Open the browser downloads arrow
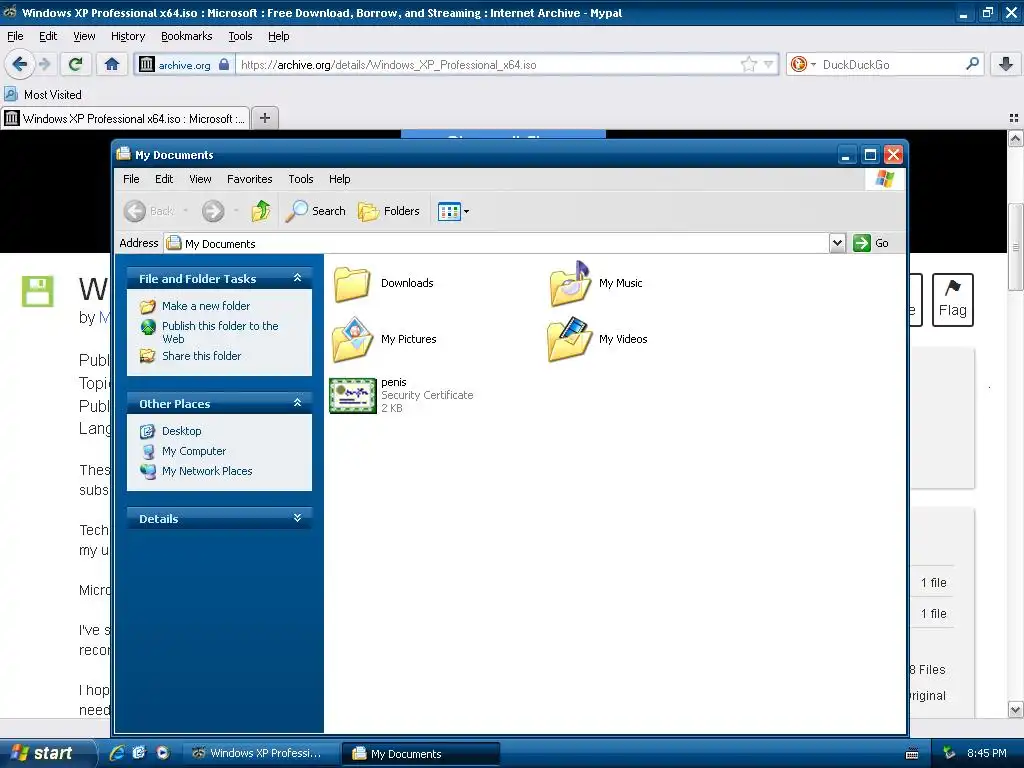1024x768 pixels. 1006,64
